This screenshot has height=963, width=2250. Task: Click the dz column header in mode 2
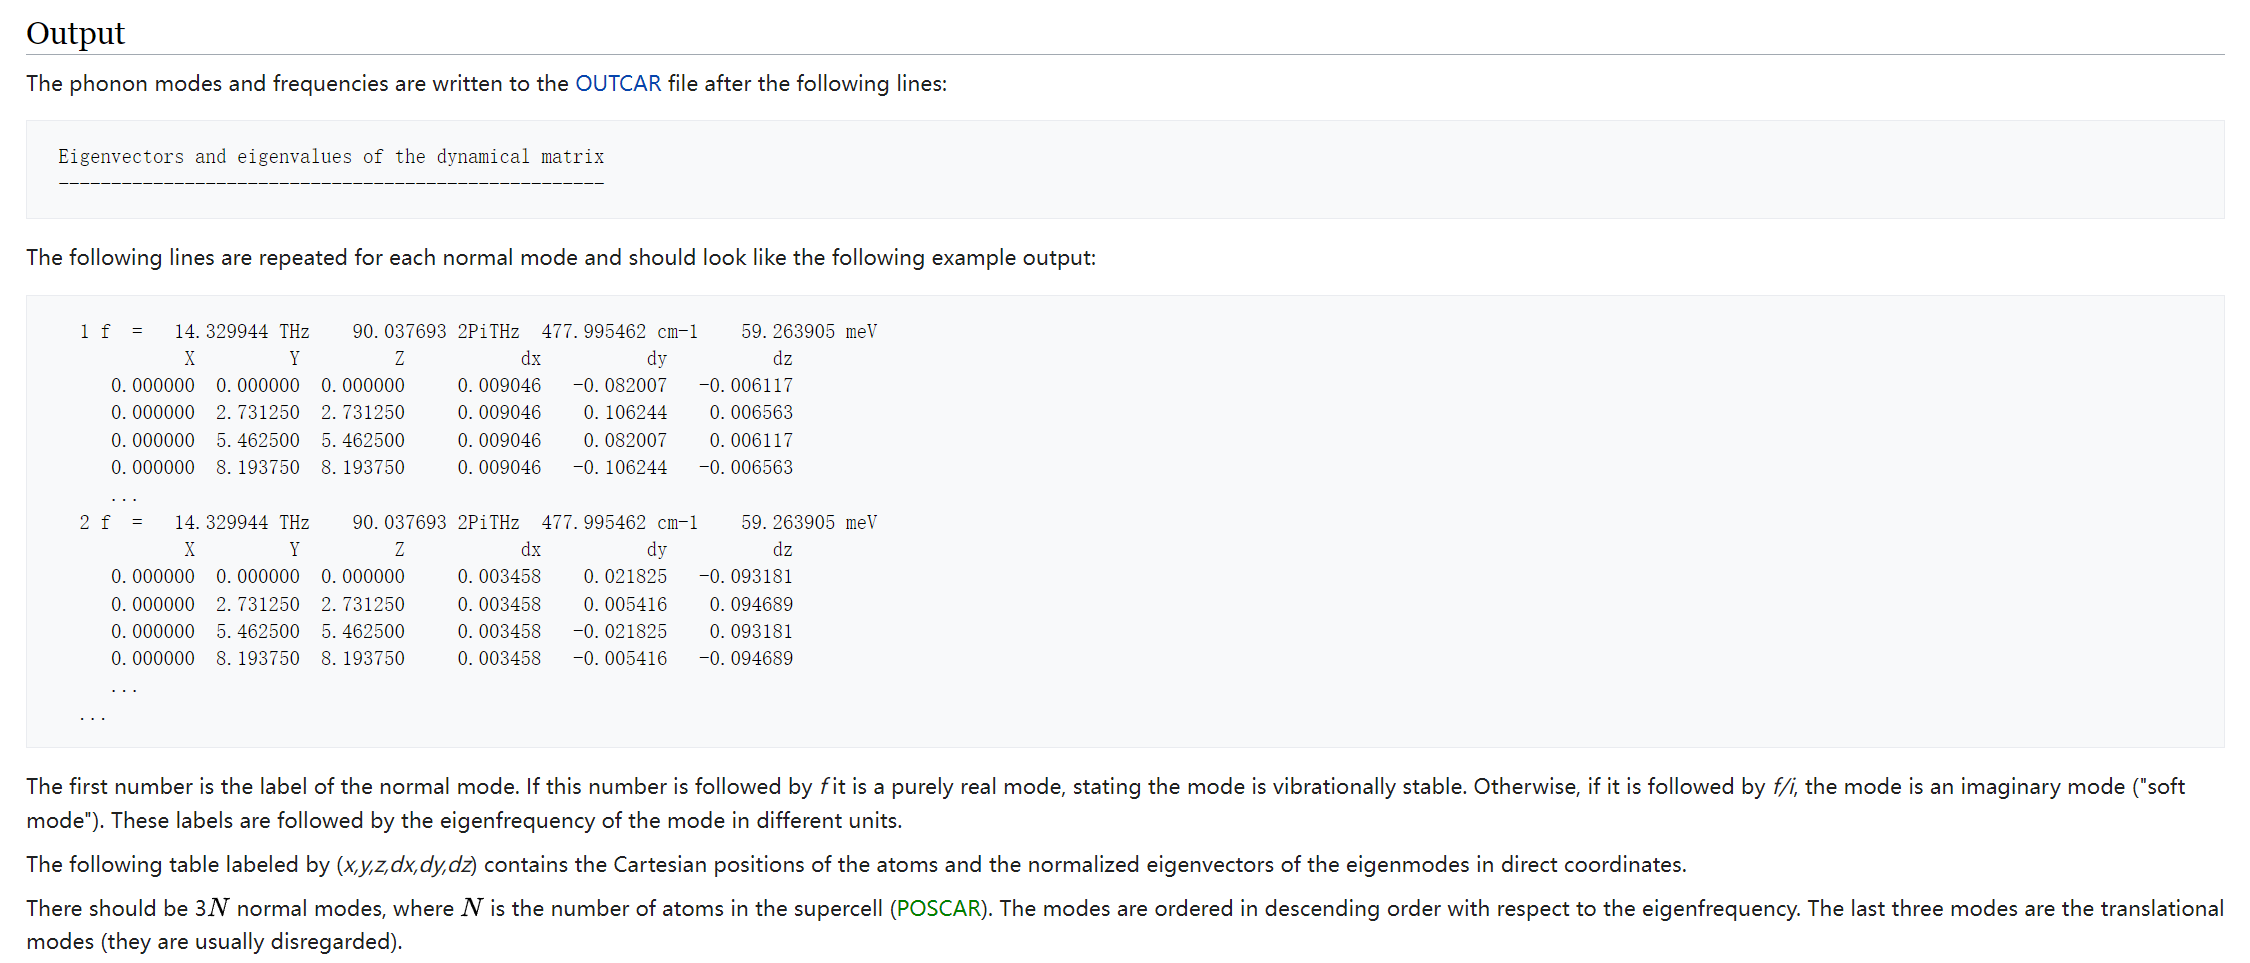pos(782,549)
